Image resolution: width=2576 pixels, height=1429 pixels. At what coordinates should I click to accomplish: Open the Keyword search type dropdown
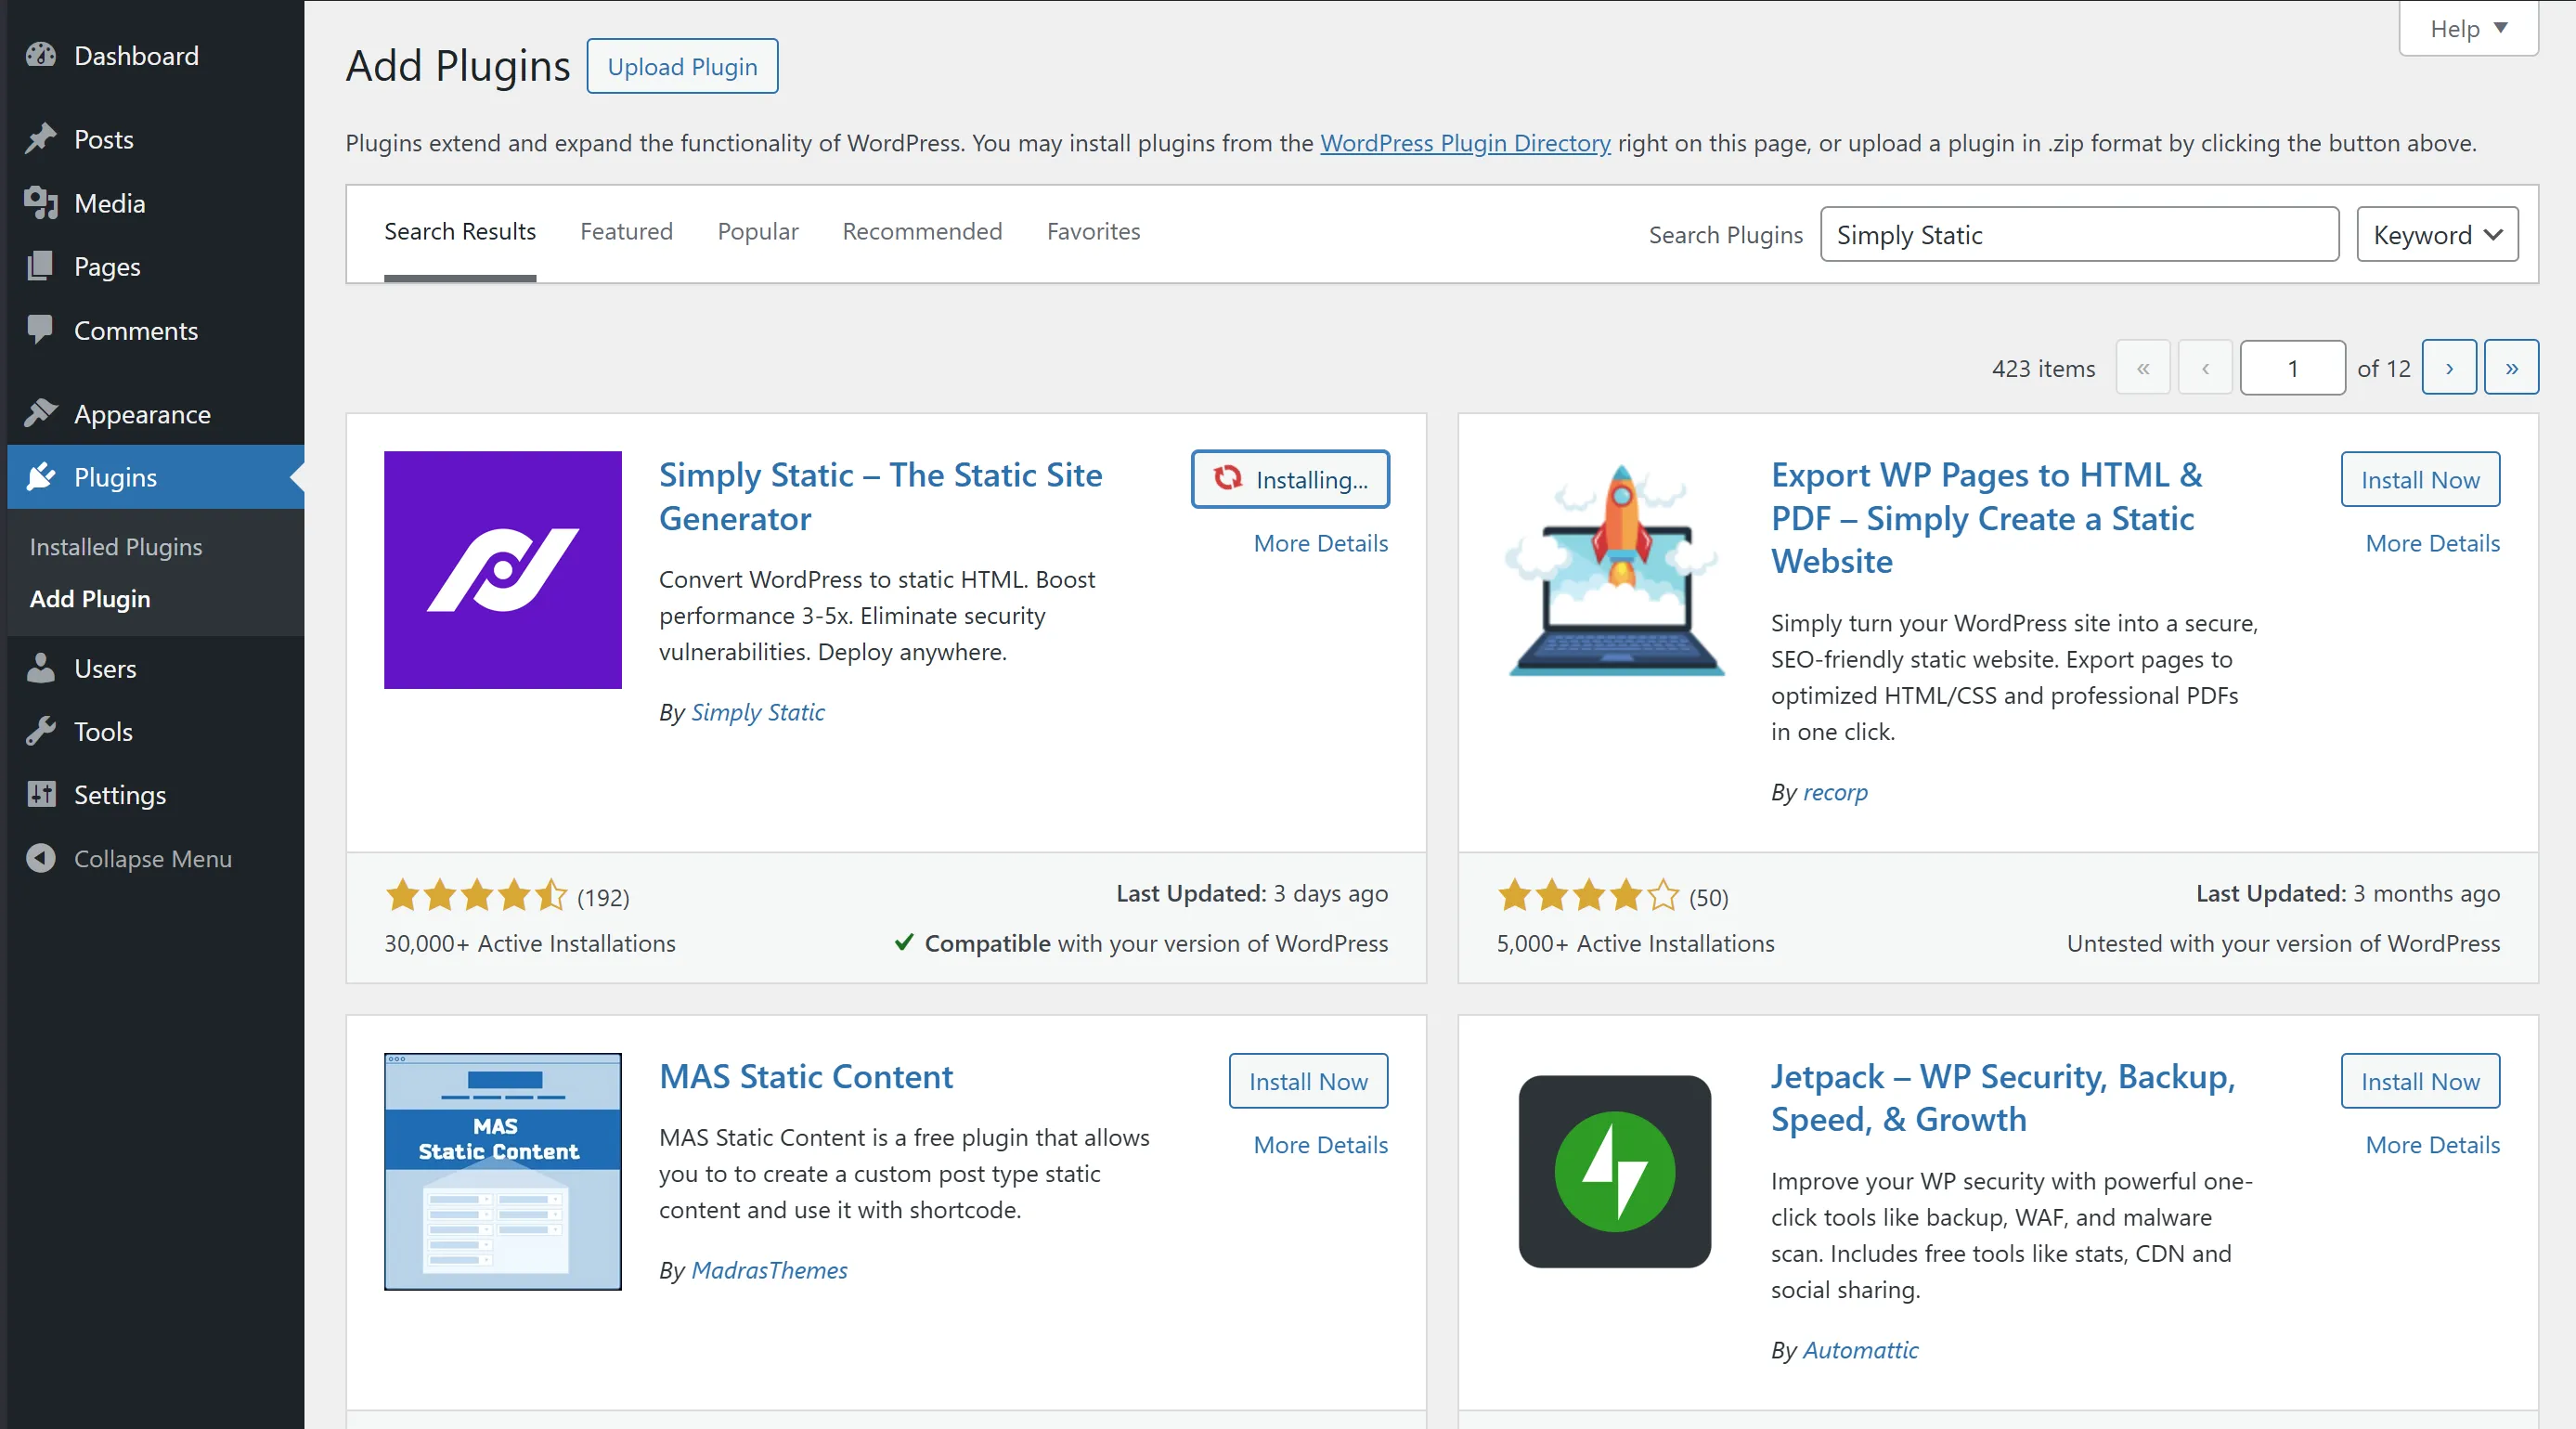point(2436,235)
